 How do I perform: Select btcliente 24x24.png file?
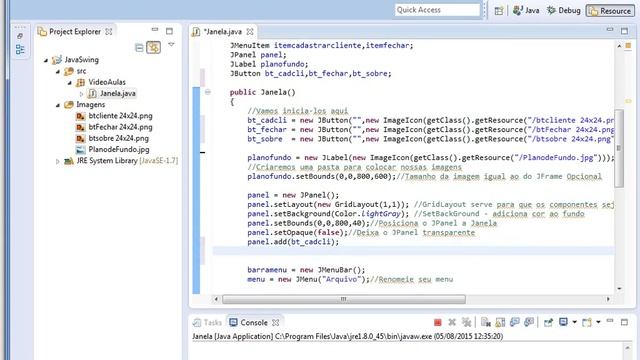coord(120,116)
